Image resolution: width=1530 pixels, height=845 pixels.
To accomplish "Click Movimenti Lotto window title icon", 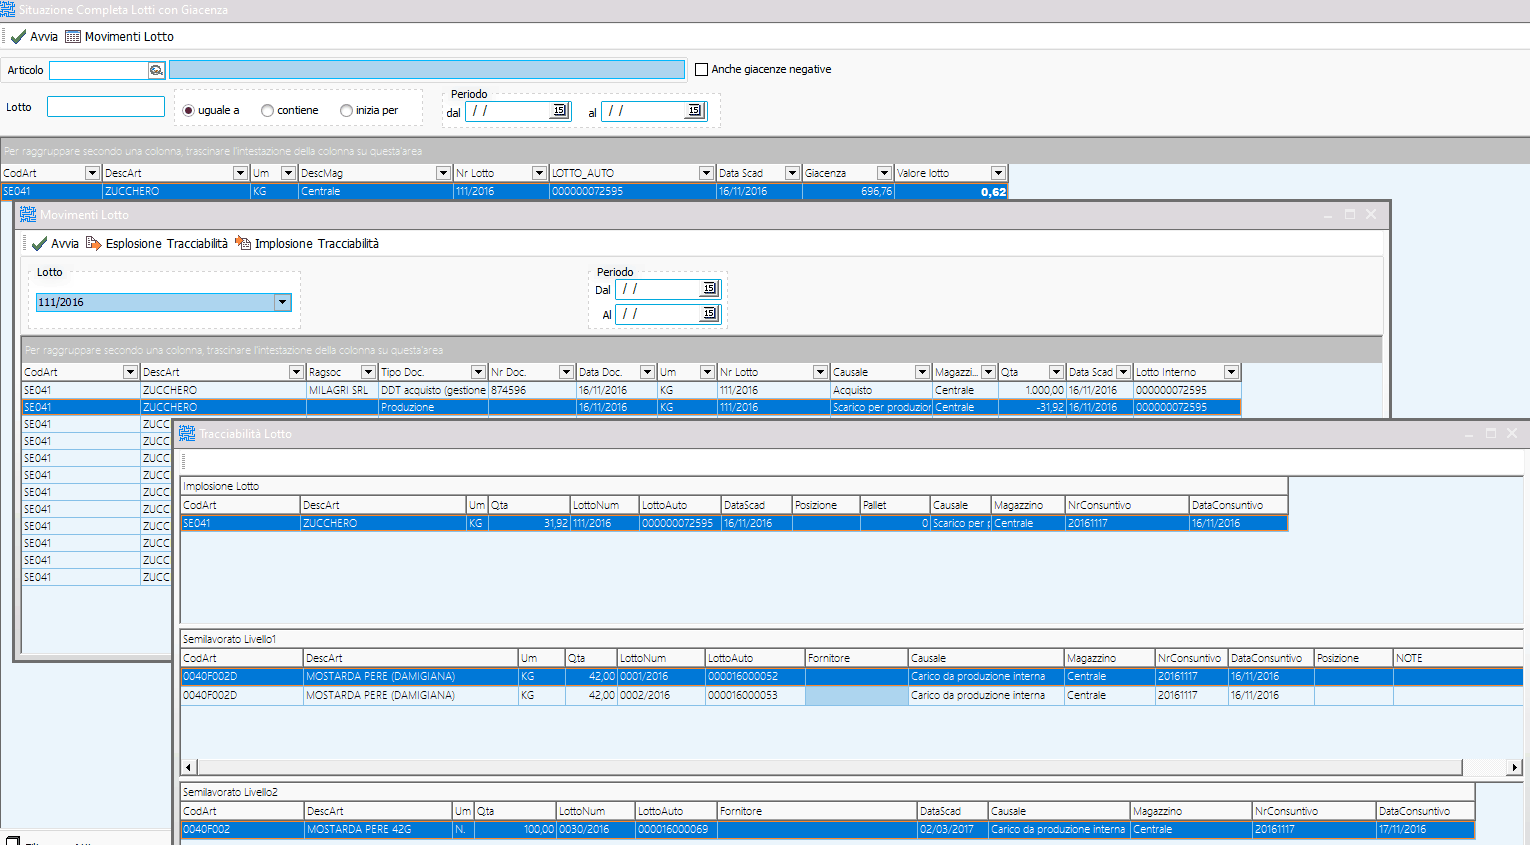I will pyautogui.click(x=27, y=214).
